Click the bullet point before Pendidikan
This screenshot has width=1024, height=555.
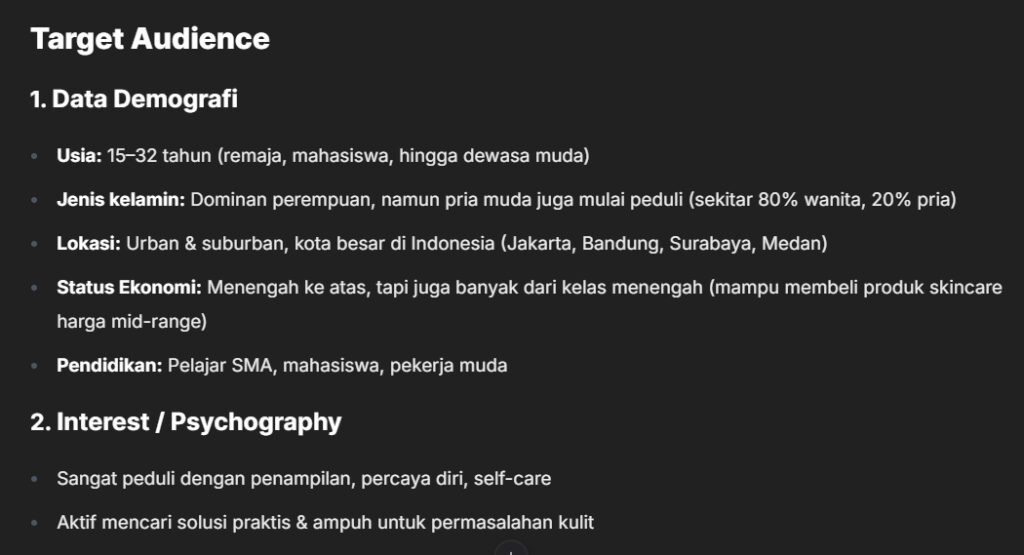pos(35,366)
